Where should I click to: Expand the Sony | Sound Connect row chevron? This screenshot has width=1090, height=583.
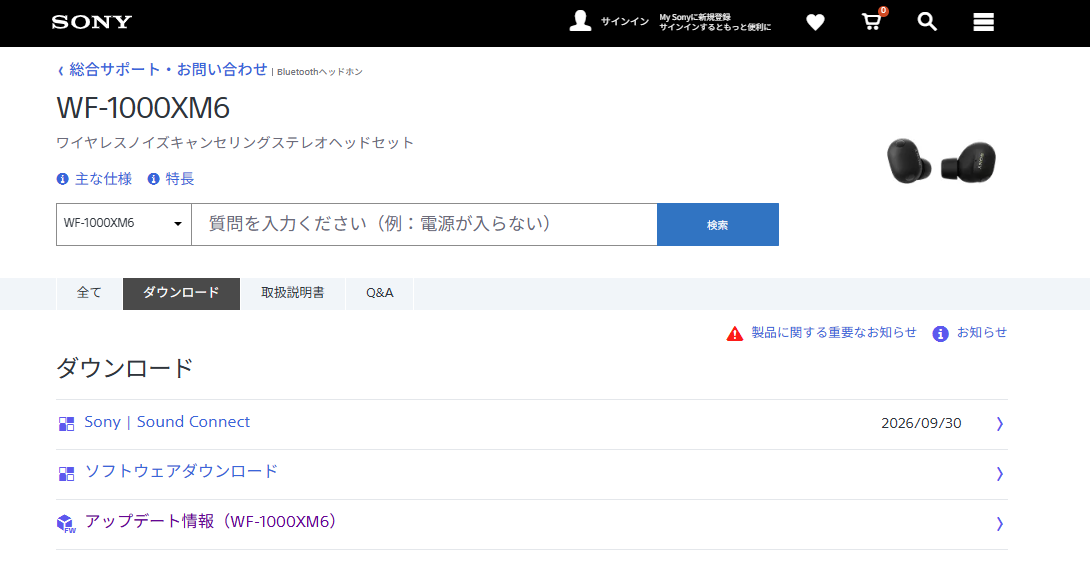(1000, 424)
